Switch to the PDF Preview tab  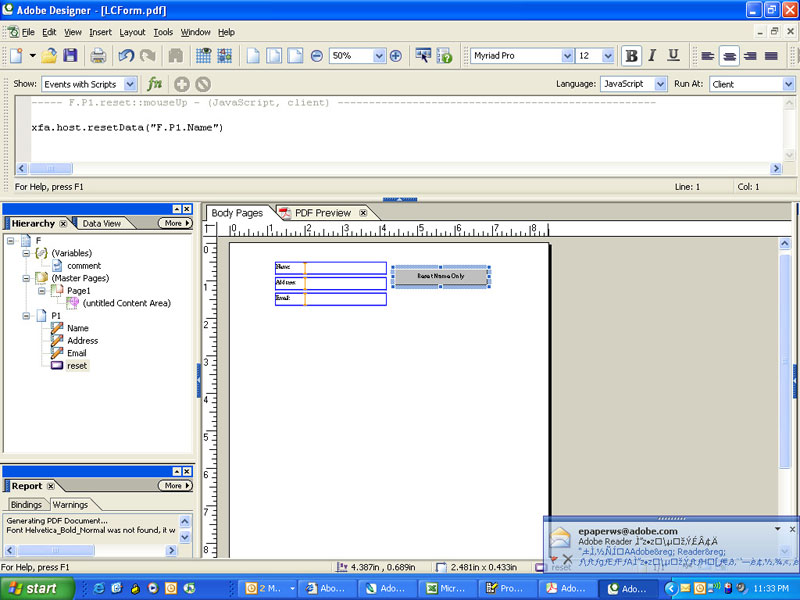click(322, 213)
